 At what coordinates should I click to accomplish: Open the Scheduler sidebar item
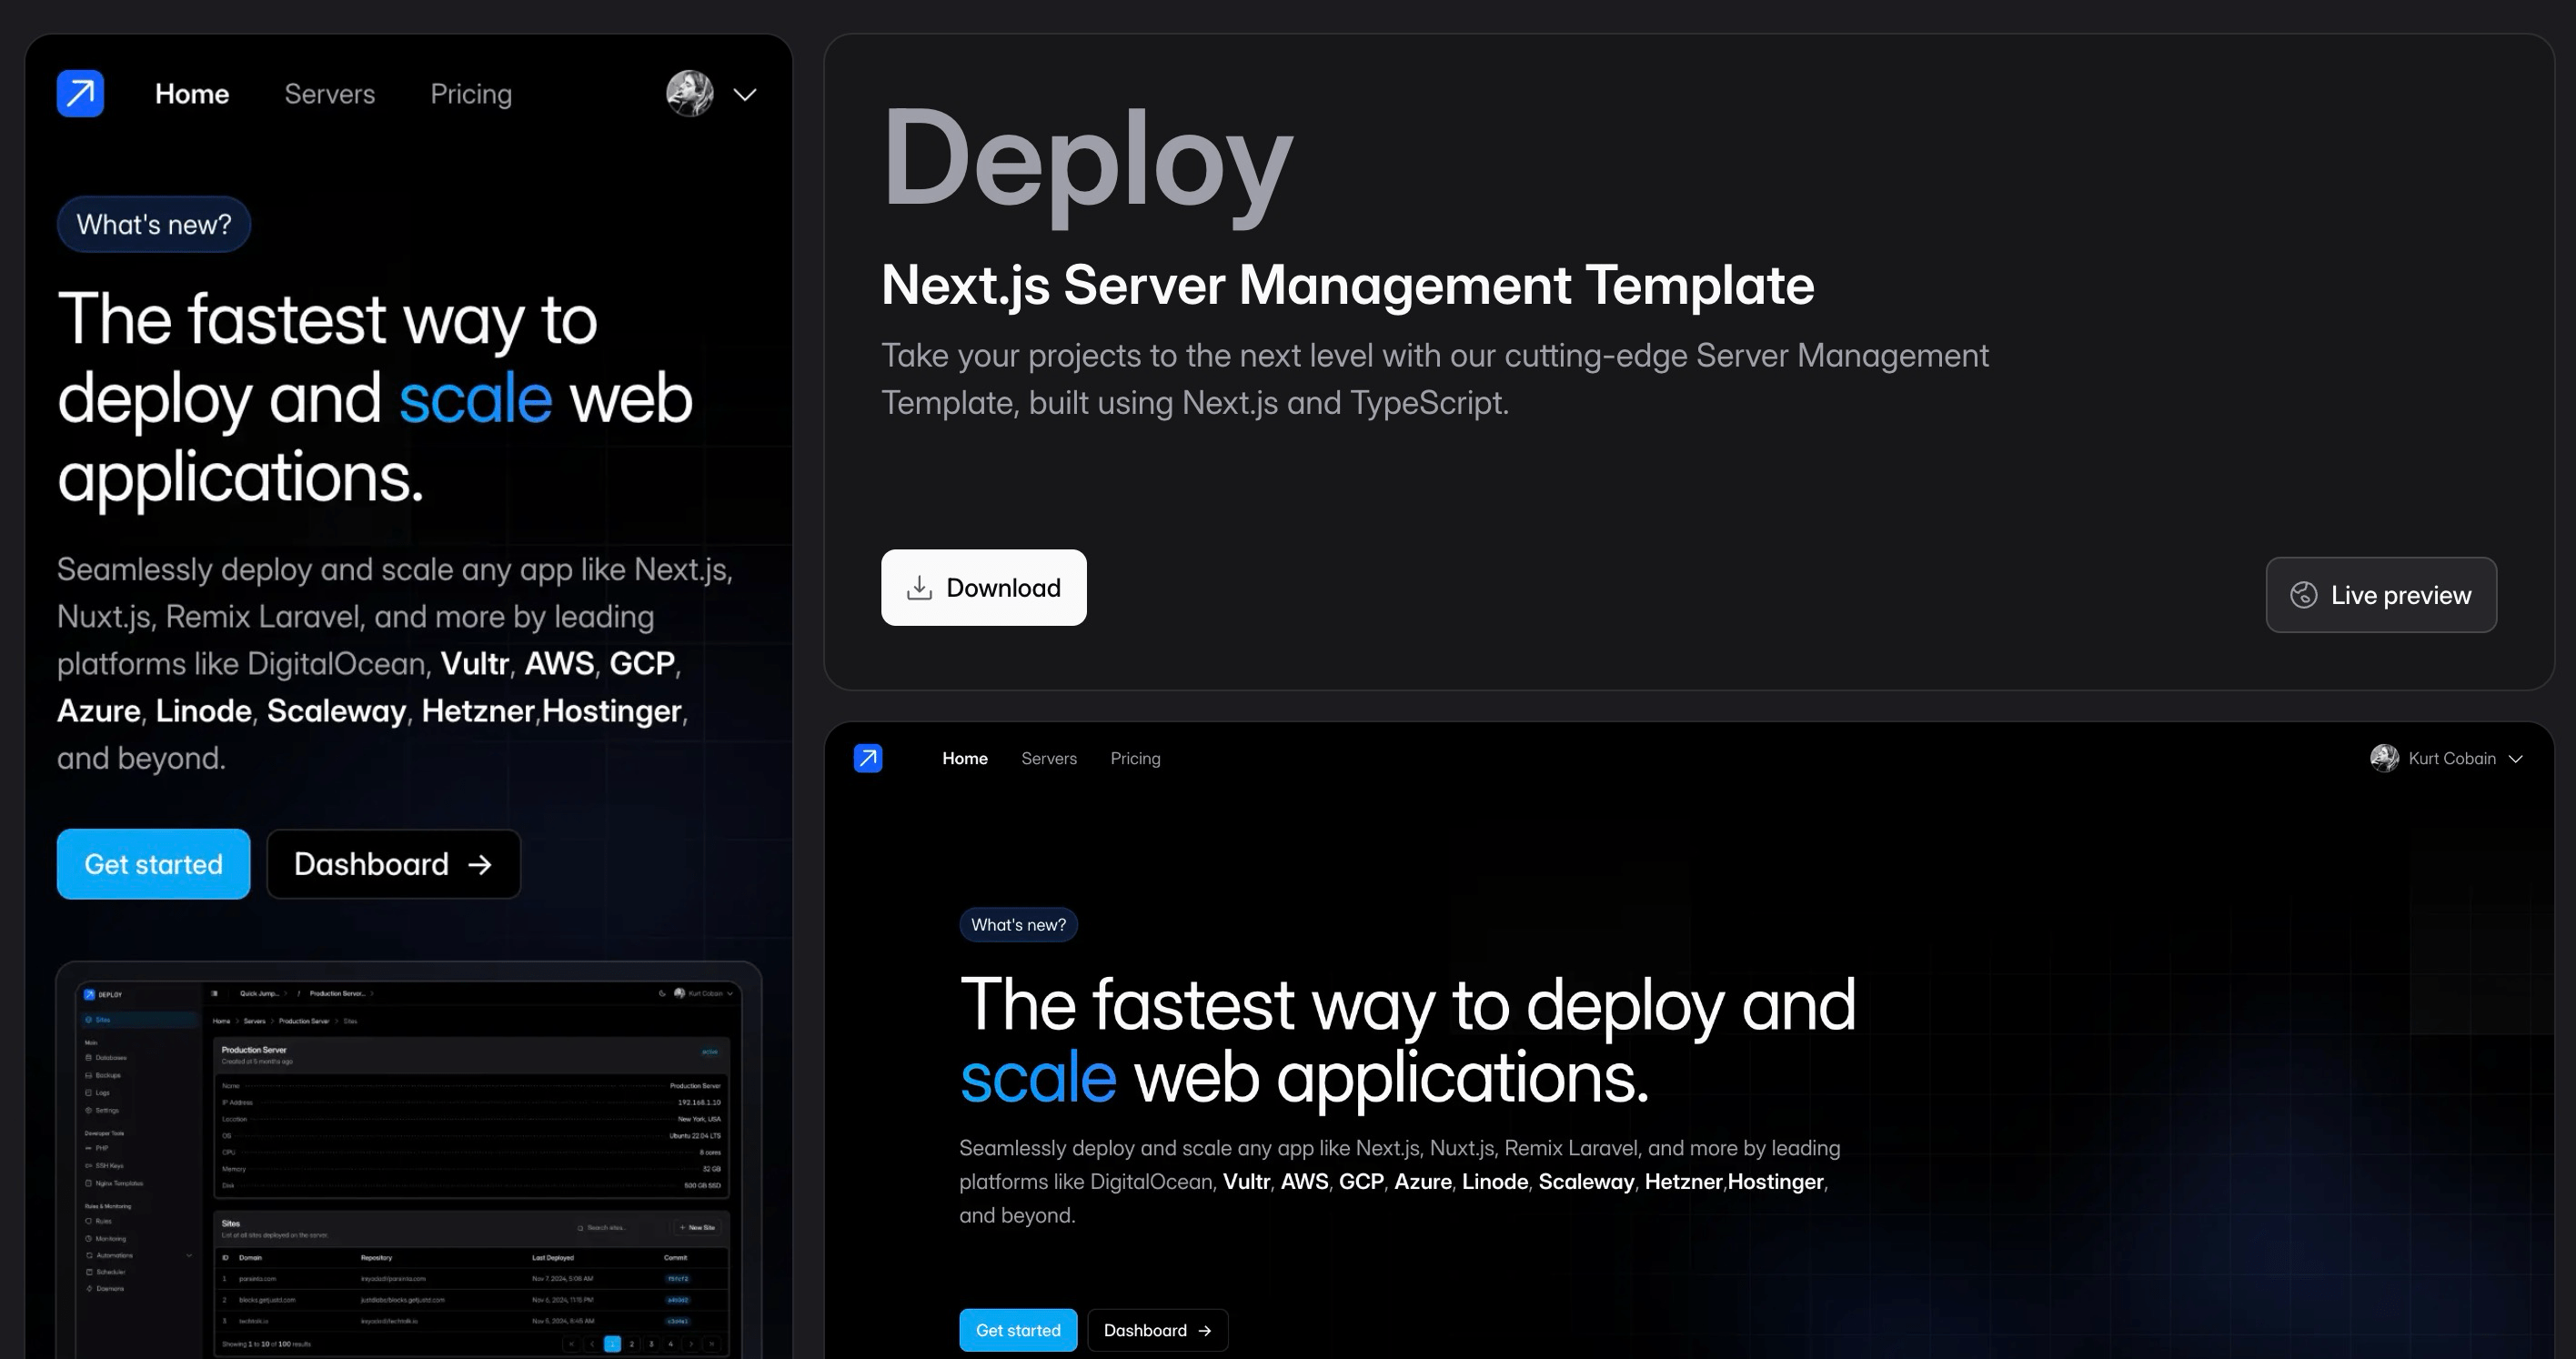point(90,1272)
